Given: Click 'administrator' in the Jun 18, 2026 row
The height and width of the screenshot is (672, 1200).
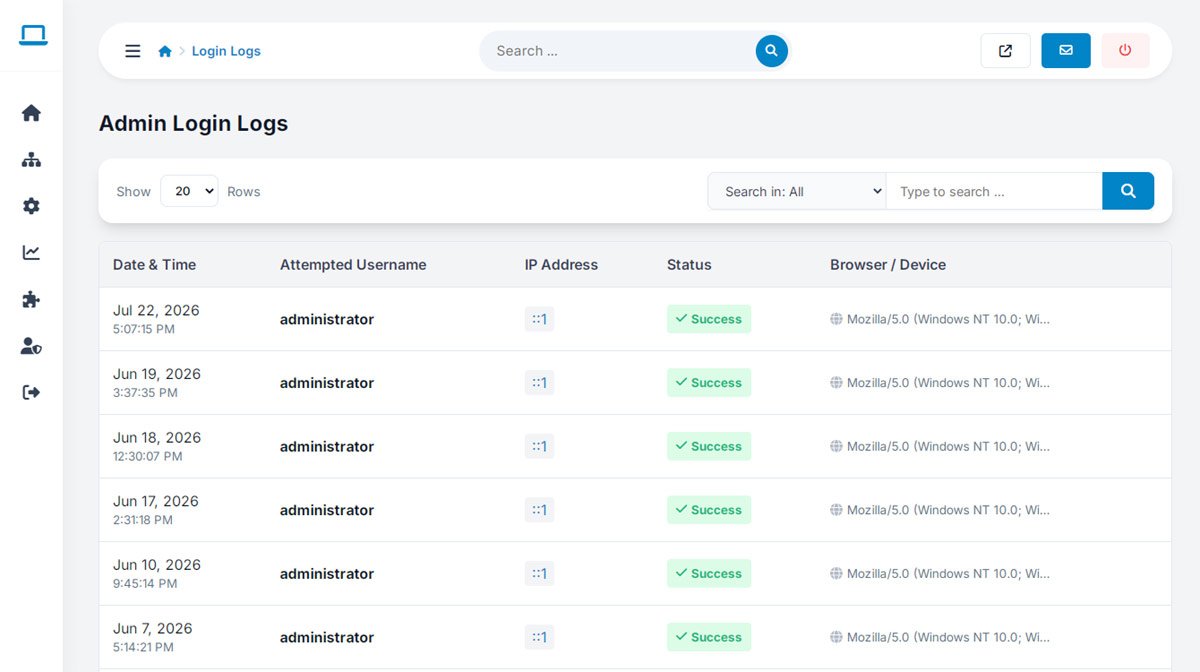Looking at the screenshot, I should 327,446.
